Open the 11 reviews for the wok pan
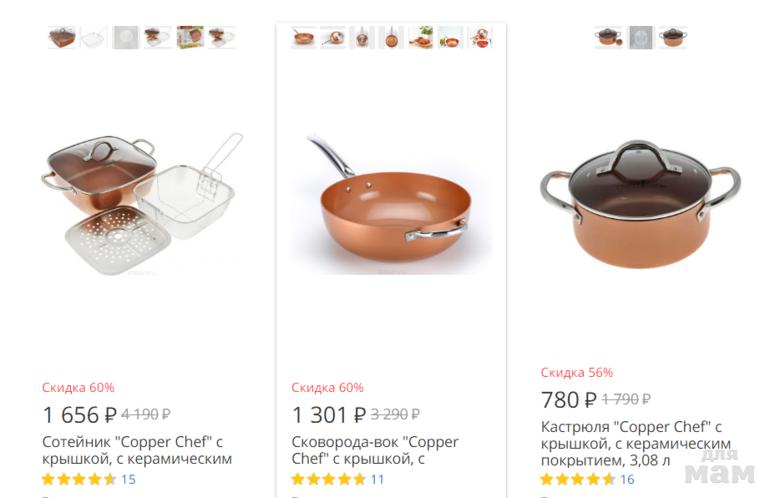Screen dimensions: 770x498 click(377, 480)
